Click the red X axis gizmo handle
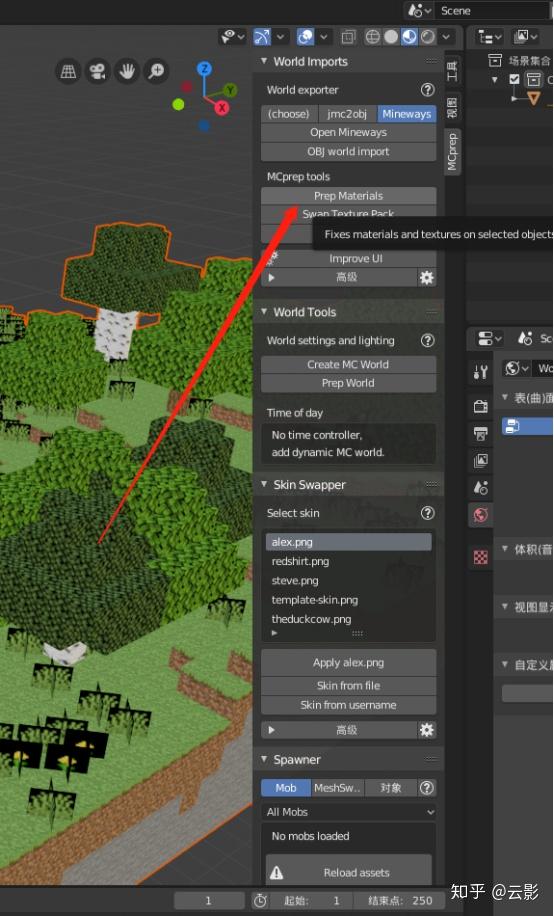Image resolution: width=554 pixels, height=916 pixels. (x=222, y=107)
